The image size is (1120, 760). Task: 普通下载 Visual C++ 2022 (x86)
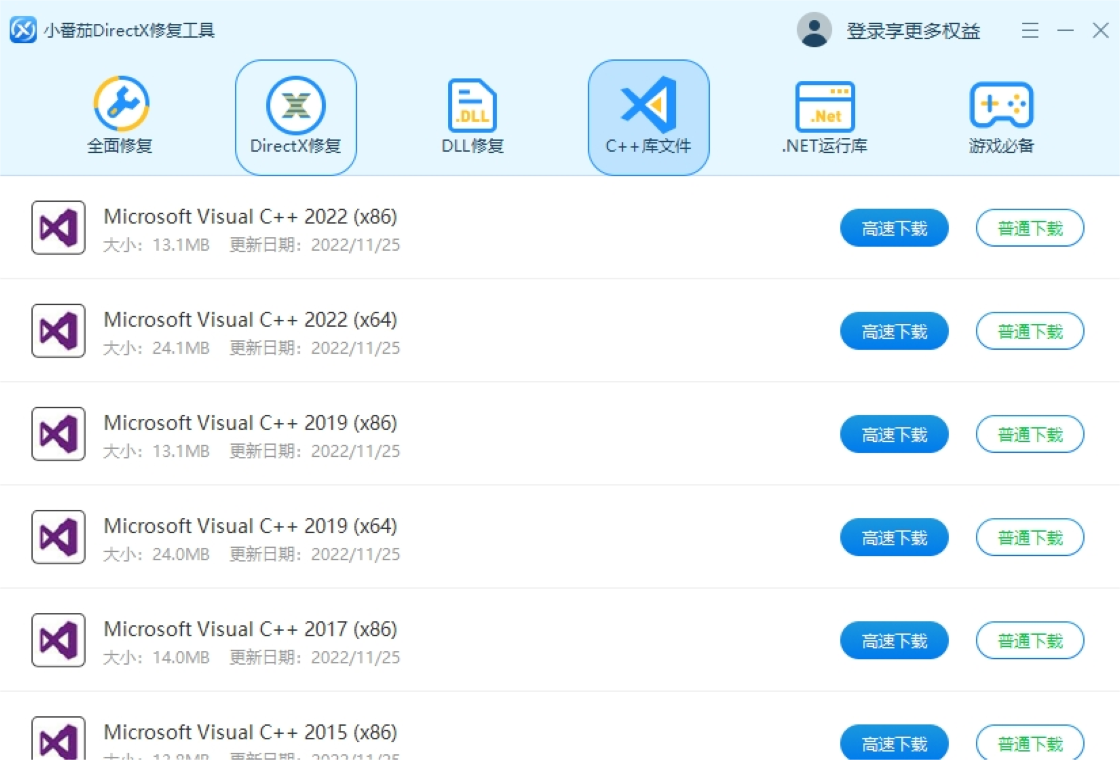coord(1030,228)
